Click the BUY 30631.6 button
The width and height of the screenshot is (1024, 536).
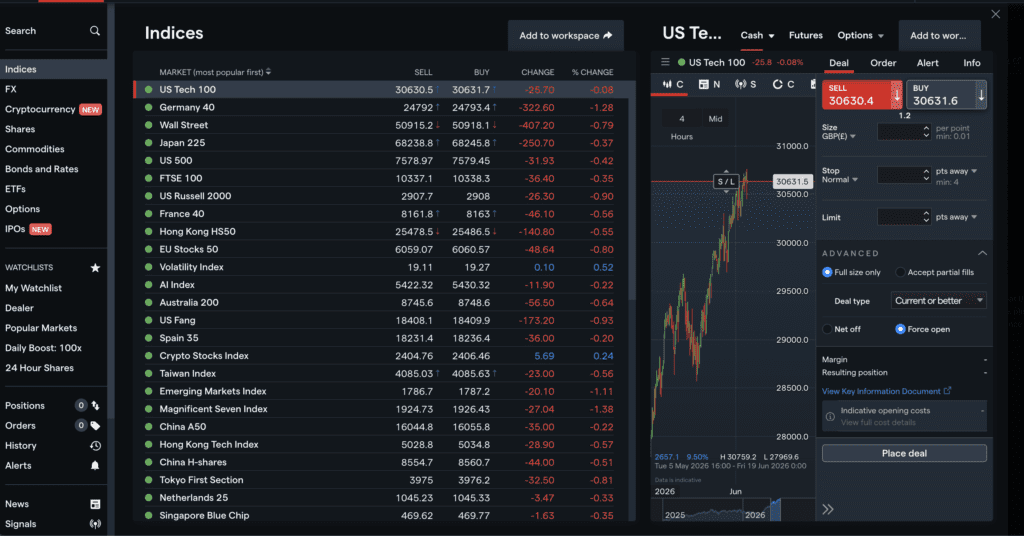(946, 95)
